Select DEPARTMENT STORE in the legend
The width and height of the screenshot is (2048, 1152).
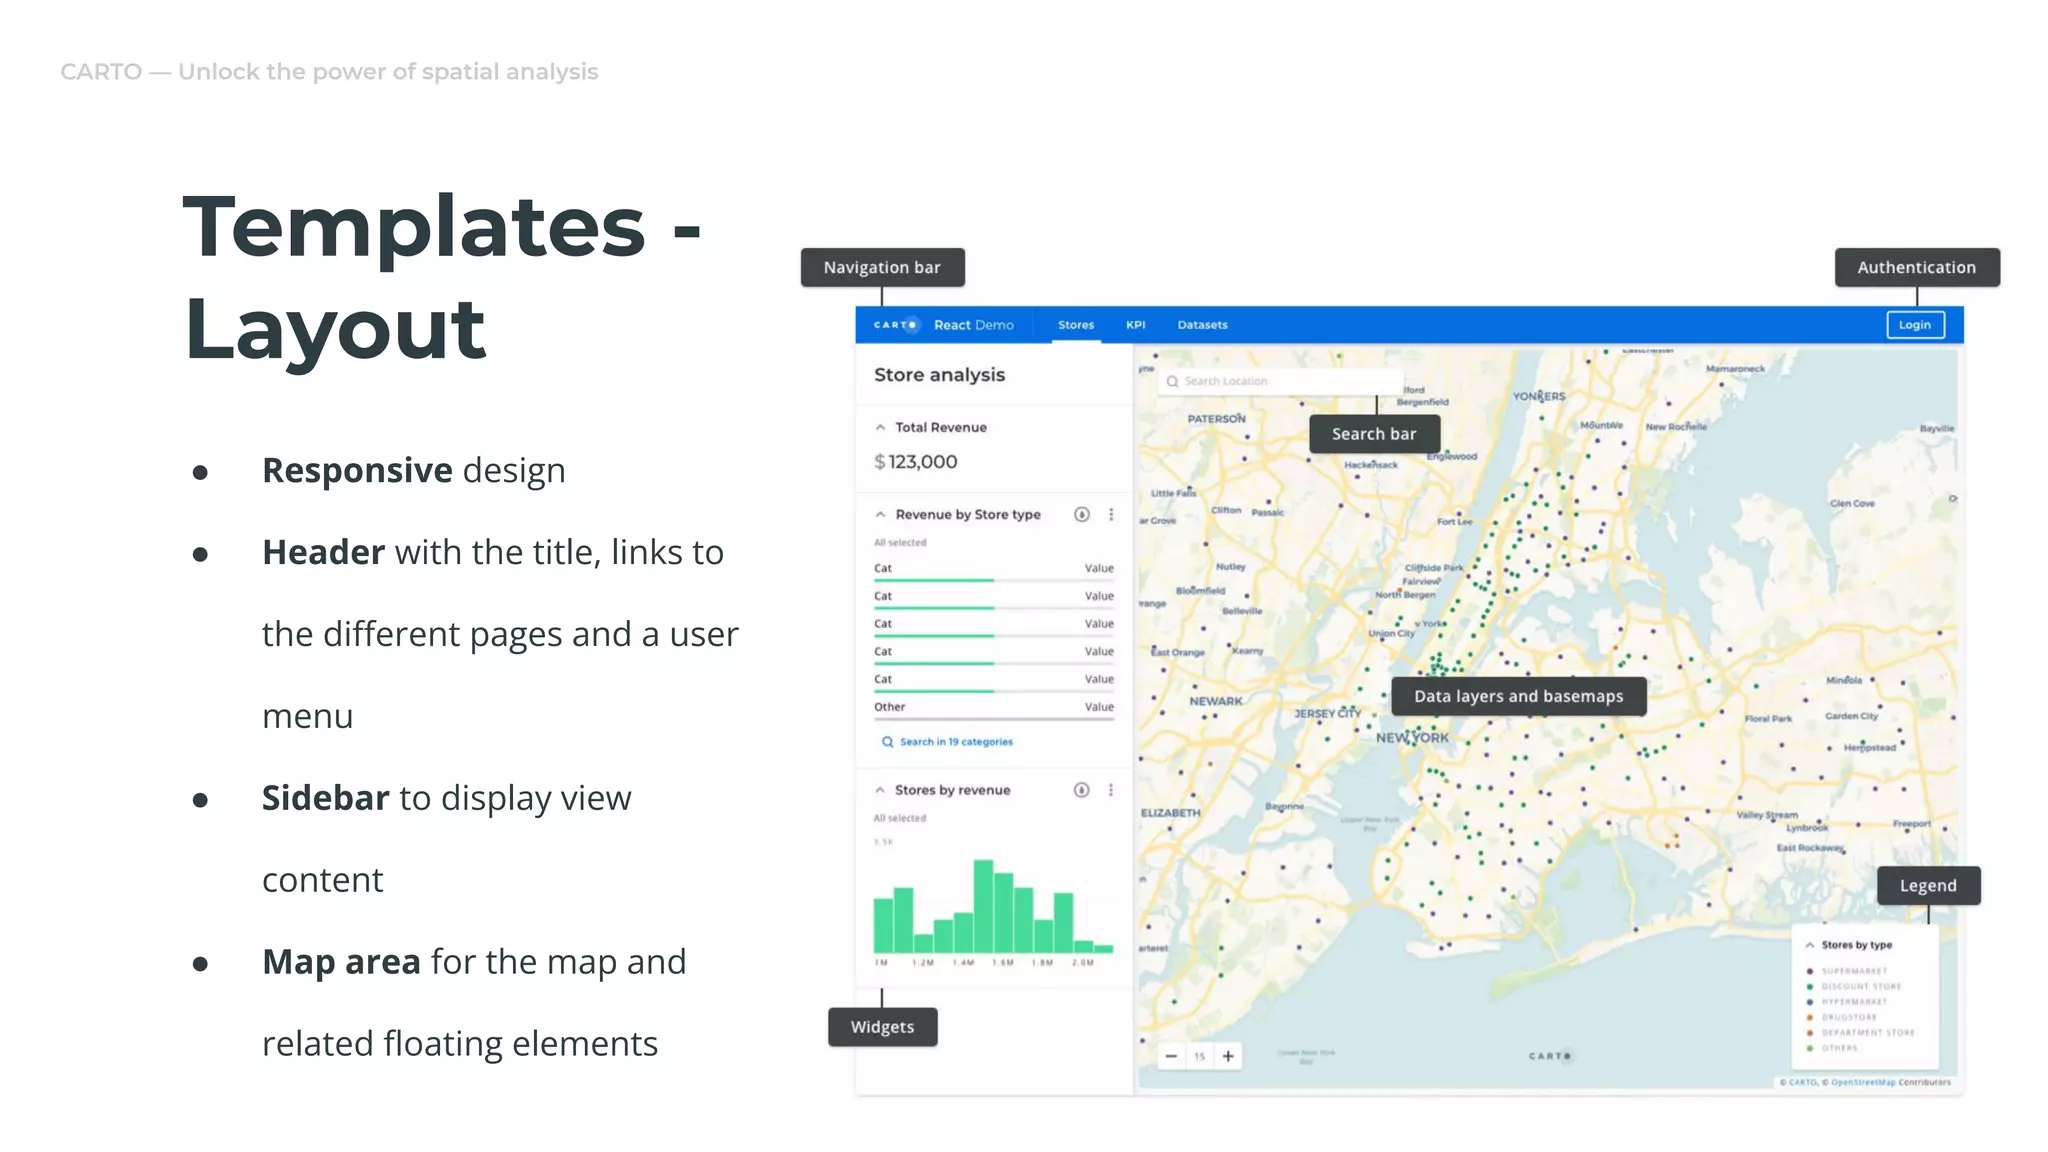tap(1868, 1033)
